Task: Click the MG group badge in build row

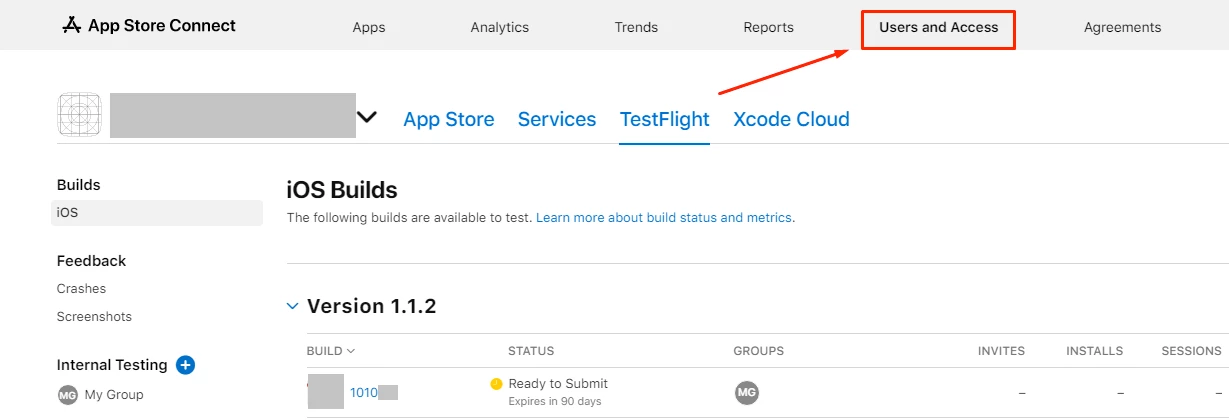Action: coord(746,393)
